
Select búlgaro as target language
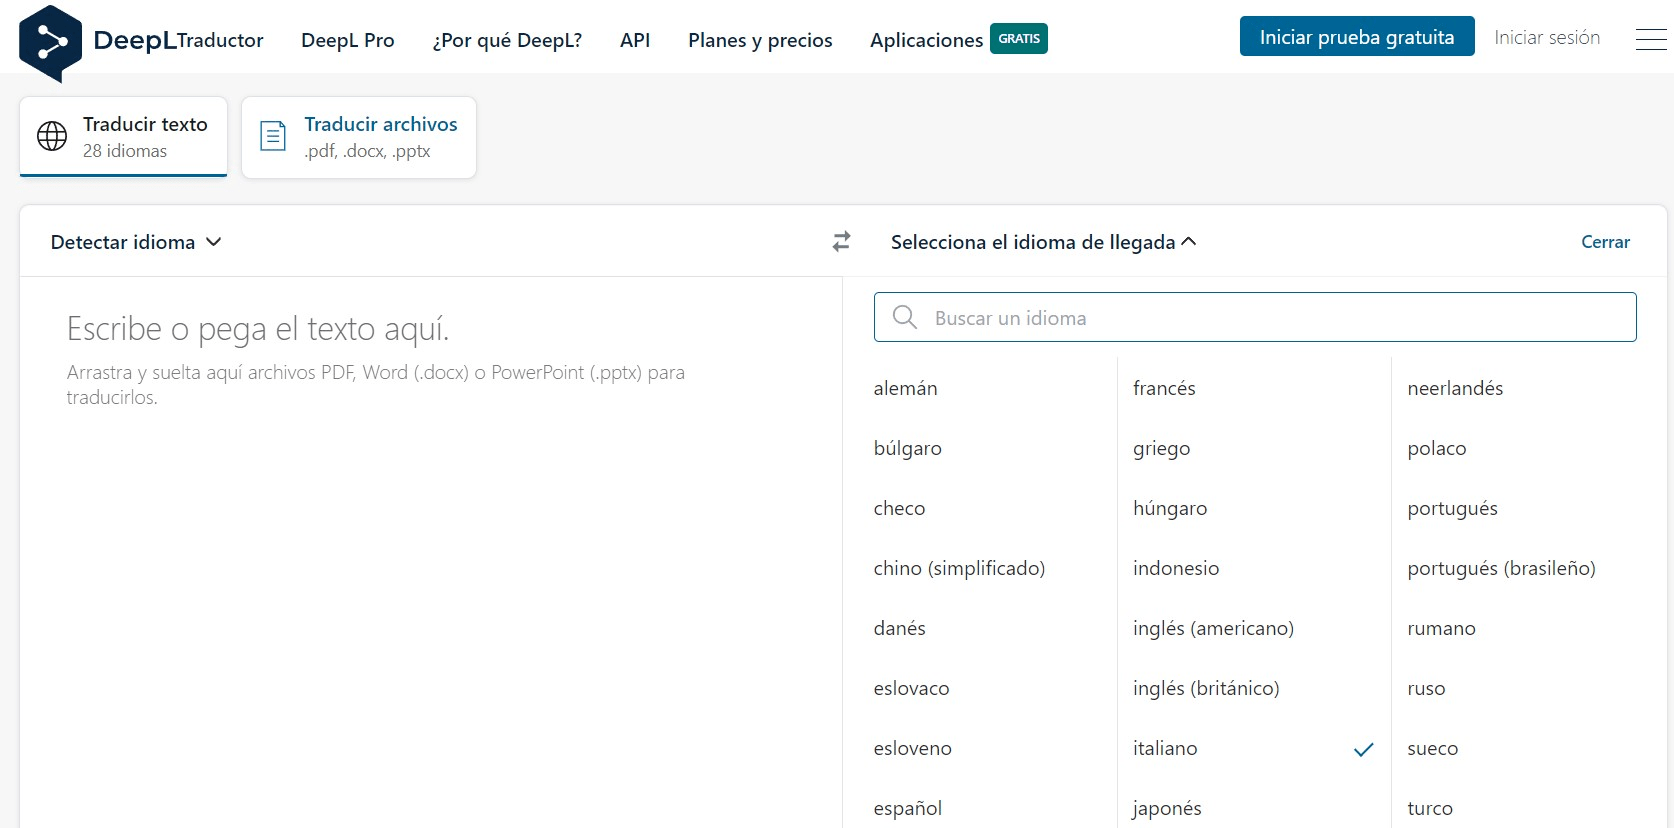pos(907,448)
